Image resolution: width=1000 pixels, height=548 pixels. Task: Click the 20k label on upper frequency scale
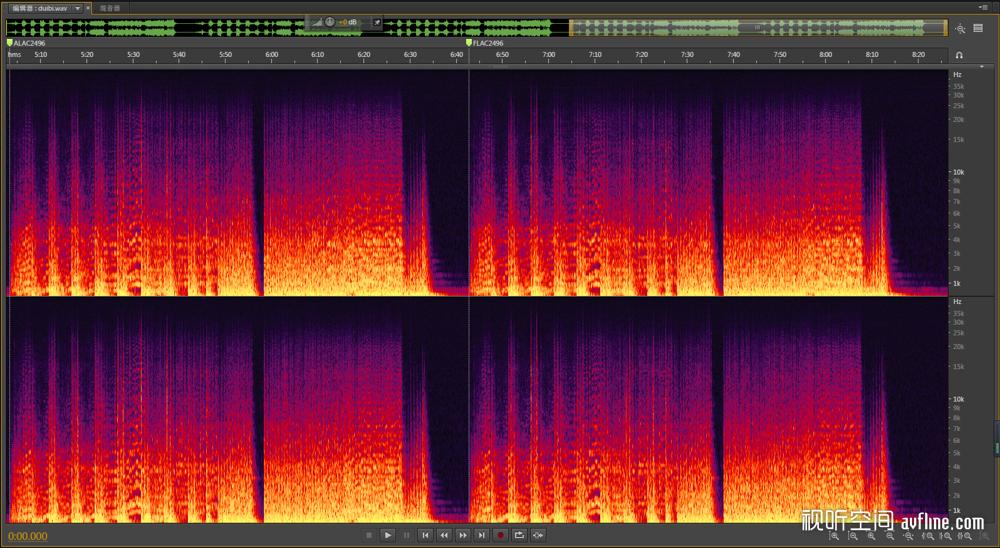958,119
